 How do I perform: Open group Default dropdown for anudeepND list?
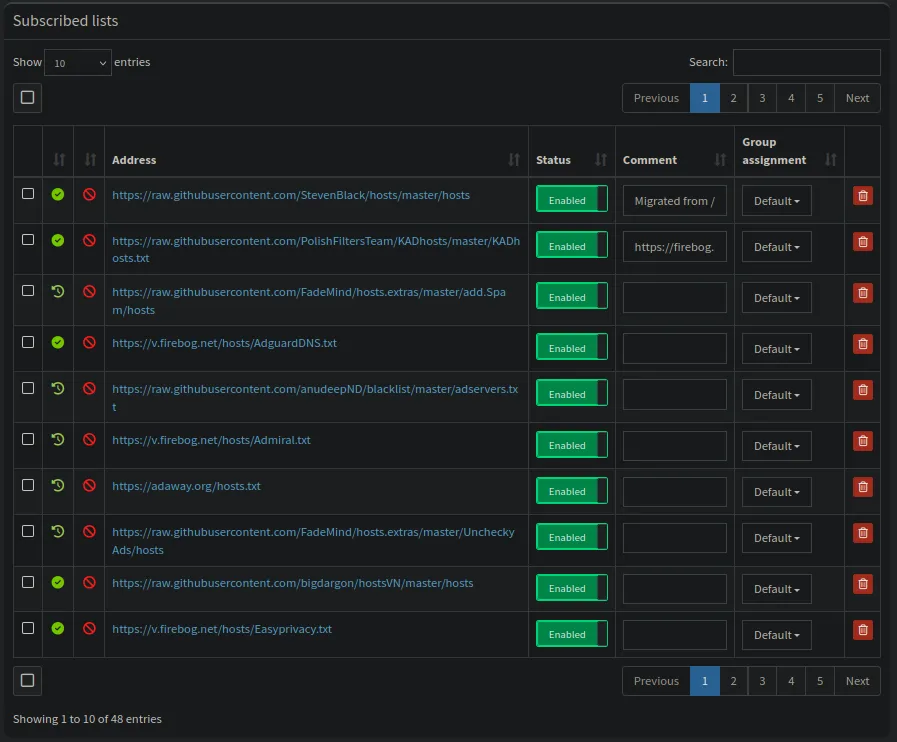(x=776, y=395)
